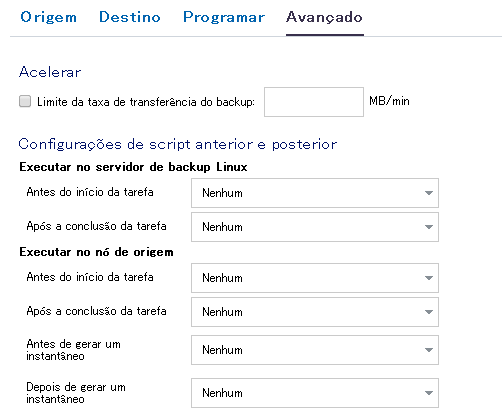Expand arrow of 'Depois de gerar um instantâneo' dropdown

tap(429, 393)
